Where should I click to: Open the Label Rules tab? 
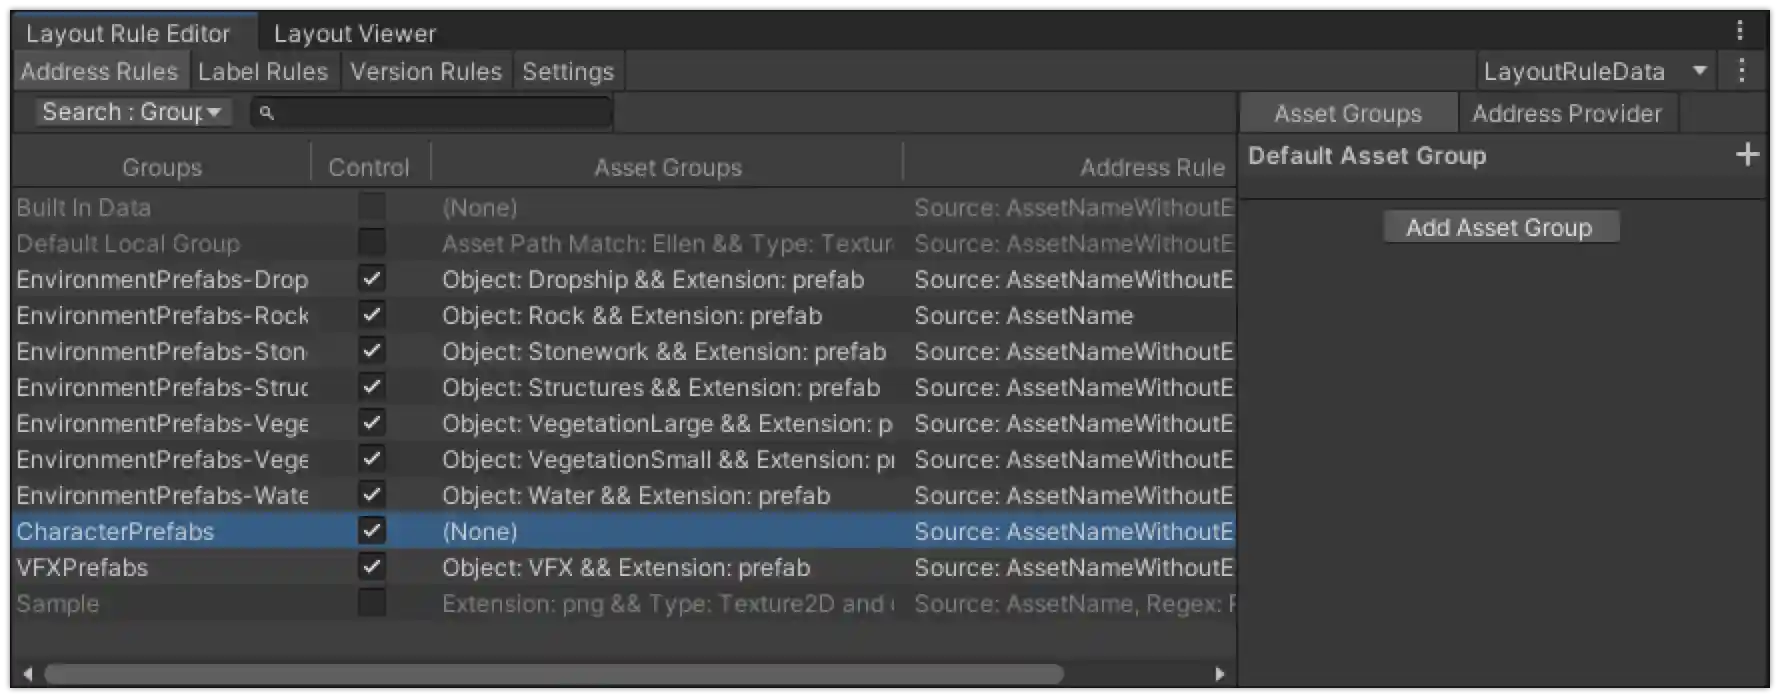pyautogui.click(x=263, y=70)
